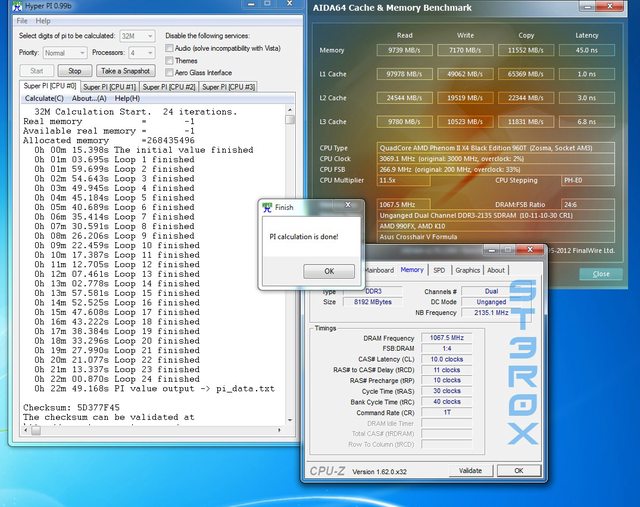Click the vertical scrollbar down arrow in Super PI log
The image size is (640, 507).
(x=290, y=420)
